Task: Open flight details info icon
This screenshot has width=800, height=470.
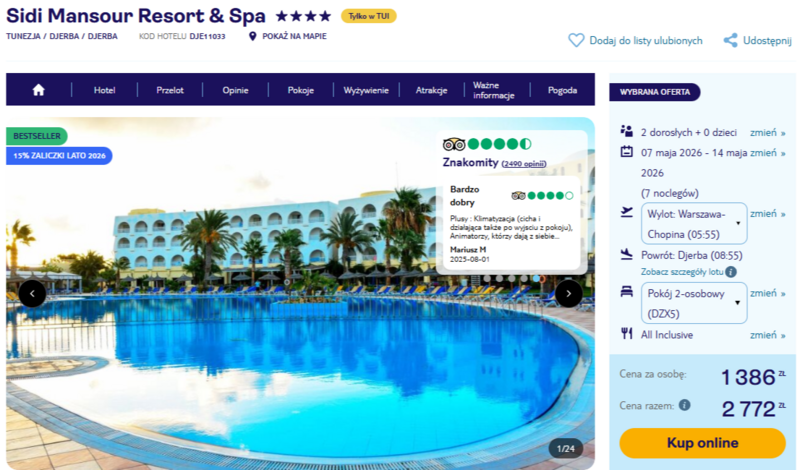Action: tap(731, 272)
